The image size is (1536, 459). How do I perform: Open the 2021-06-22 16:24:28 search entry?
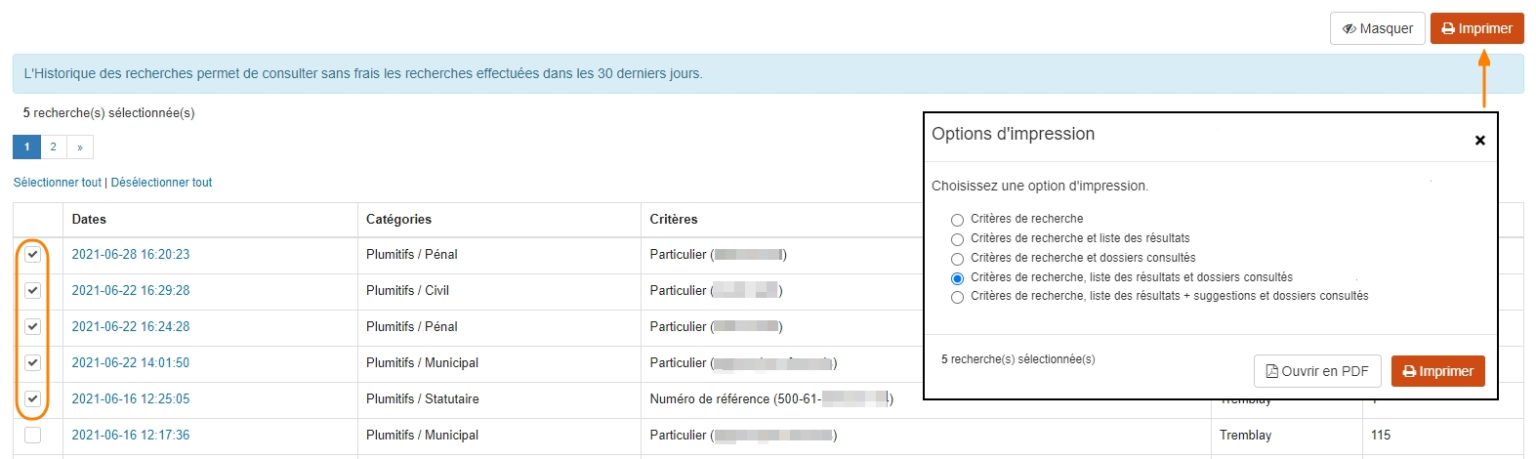click(130, 327)
